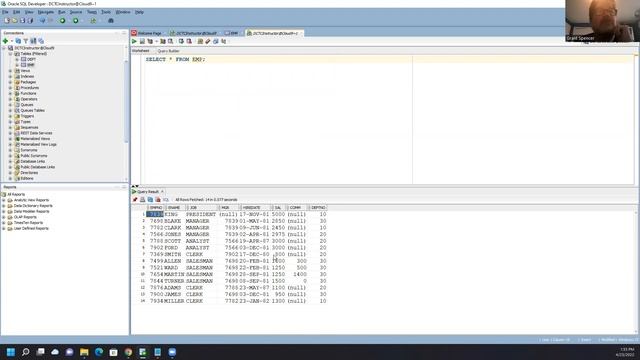Click Run Script icon in worksheet toolbar

coord(142,41)
